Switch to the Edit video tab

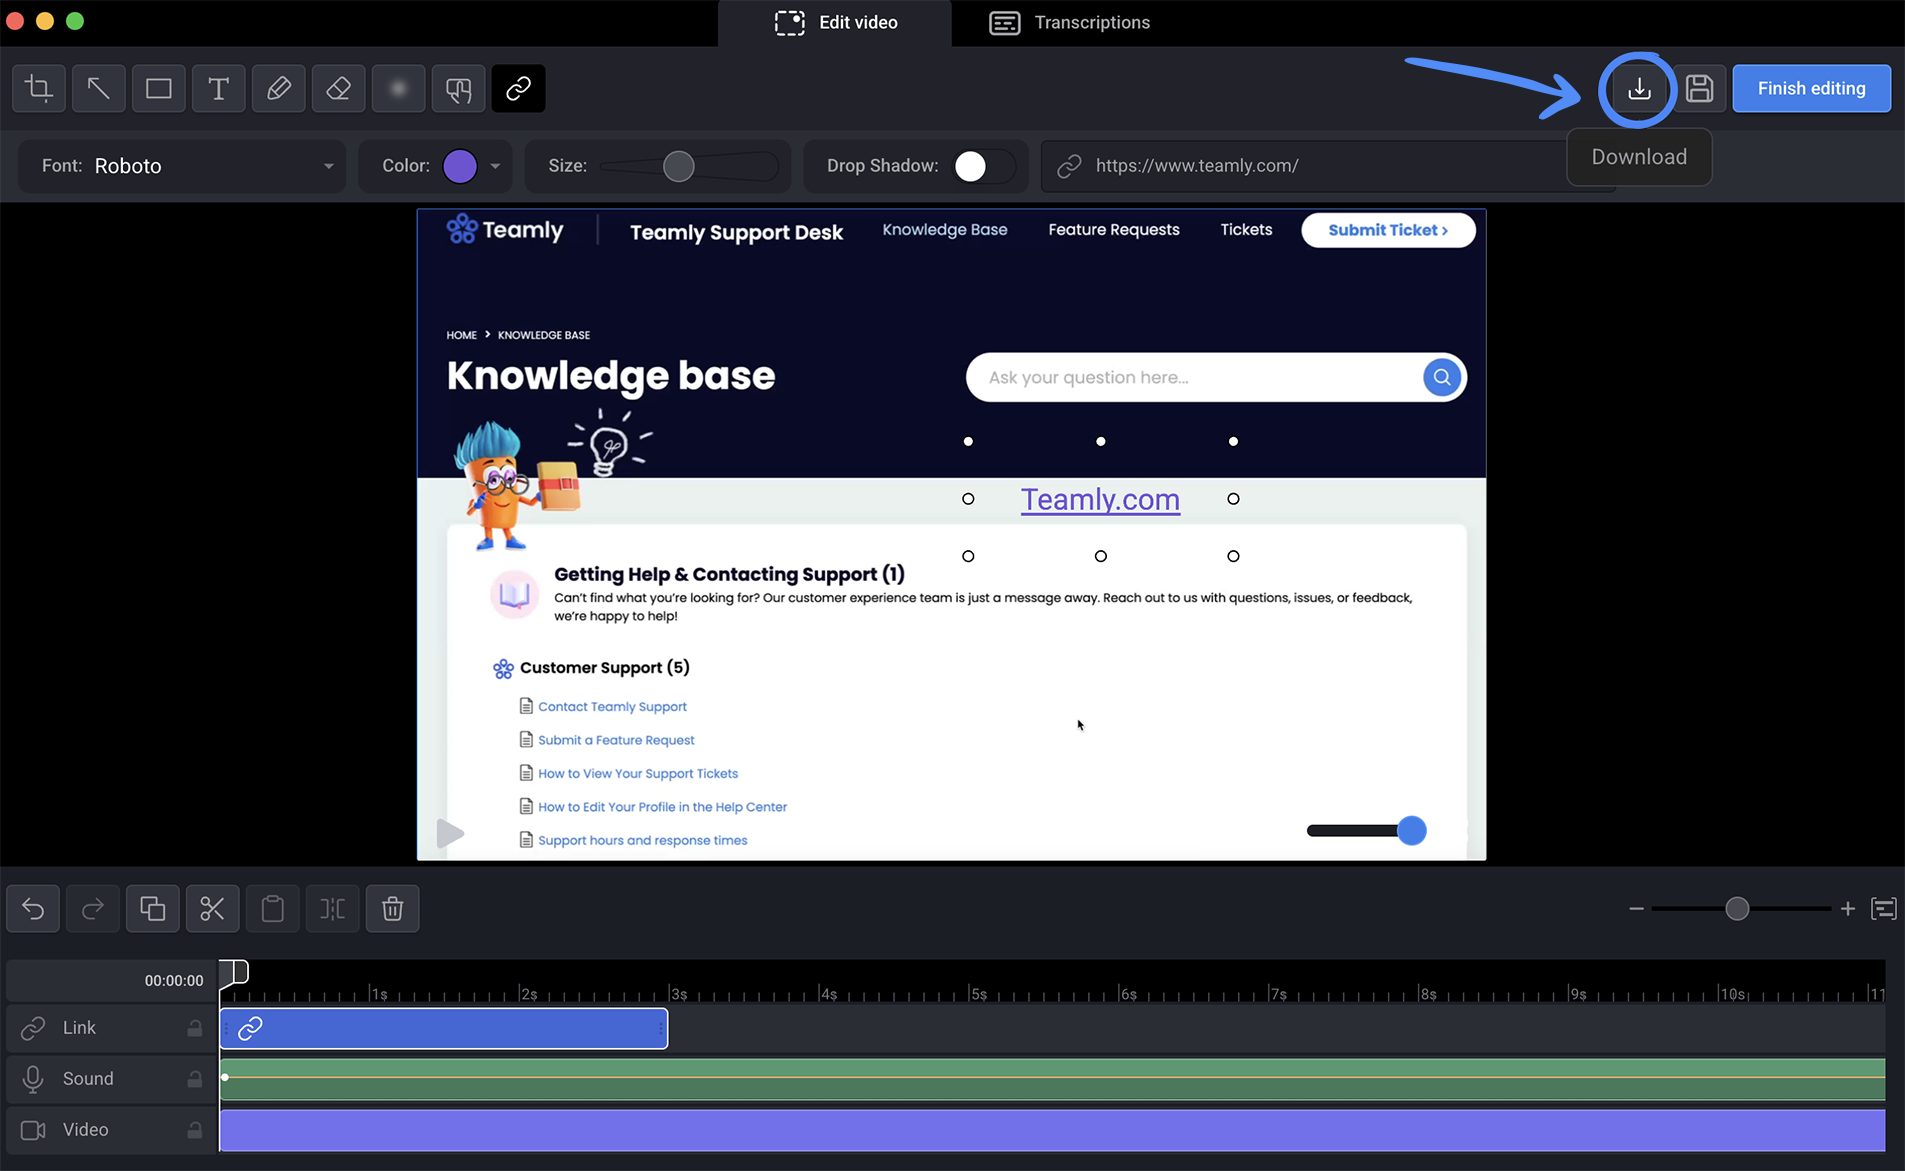coord(836,23)
